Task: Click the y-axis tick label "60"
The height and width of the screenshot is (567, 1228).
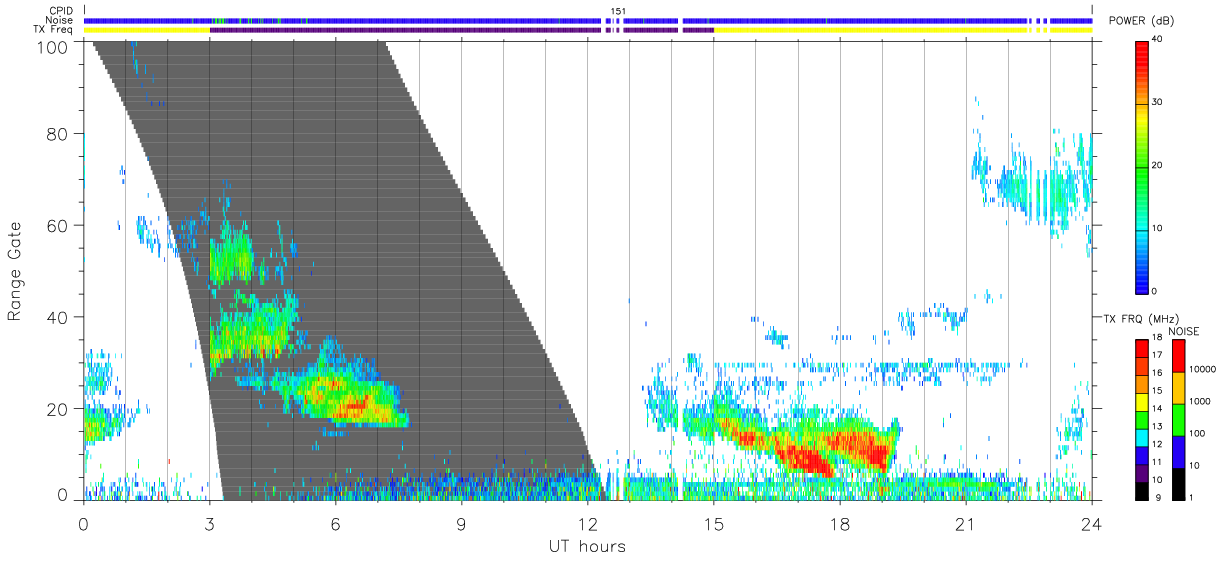Action: click(x=58, y=225)
